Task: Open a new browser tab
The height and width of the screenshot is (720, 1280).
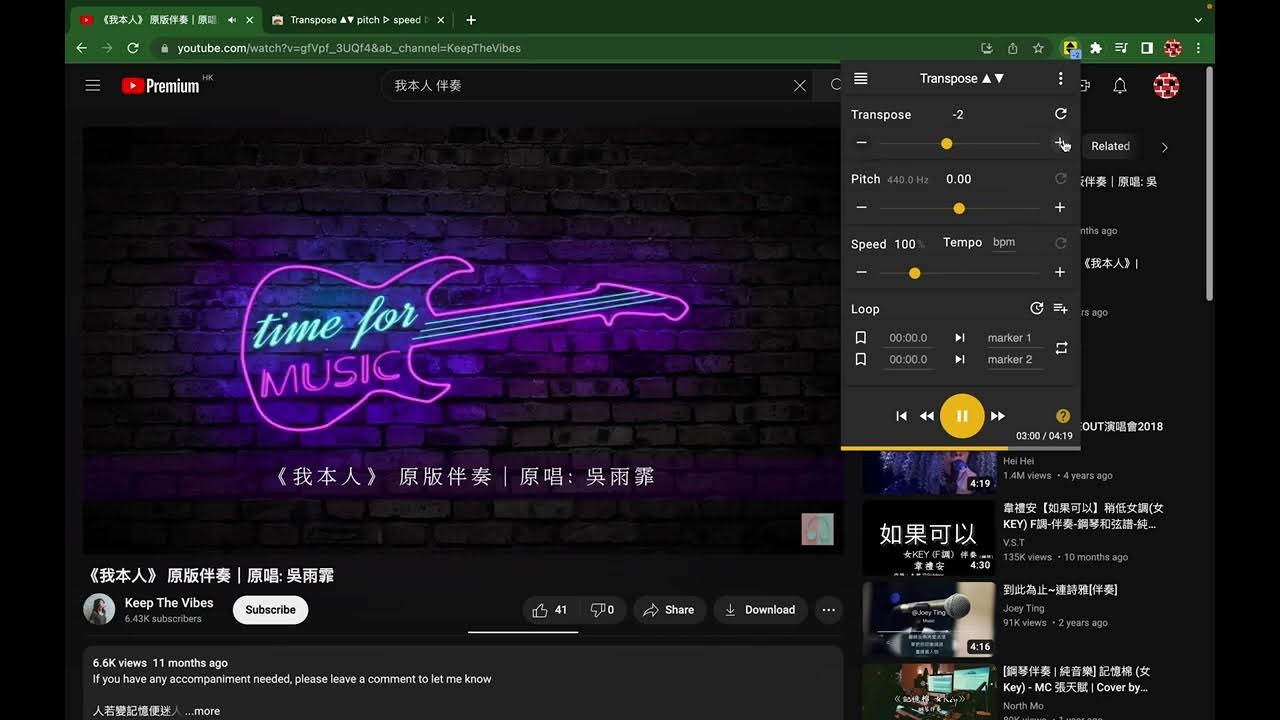Action: click(x=471, y=20)
